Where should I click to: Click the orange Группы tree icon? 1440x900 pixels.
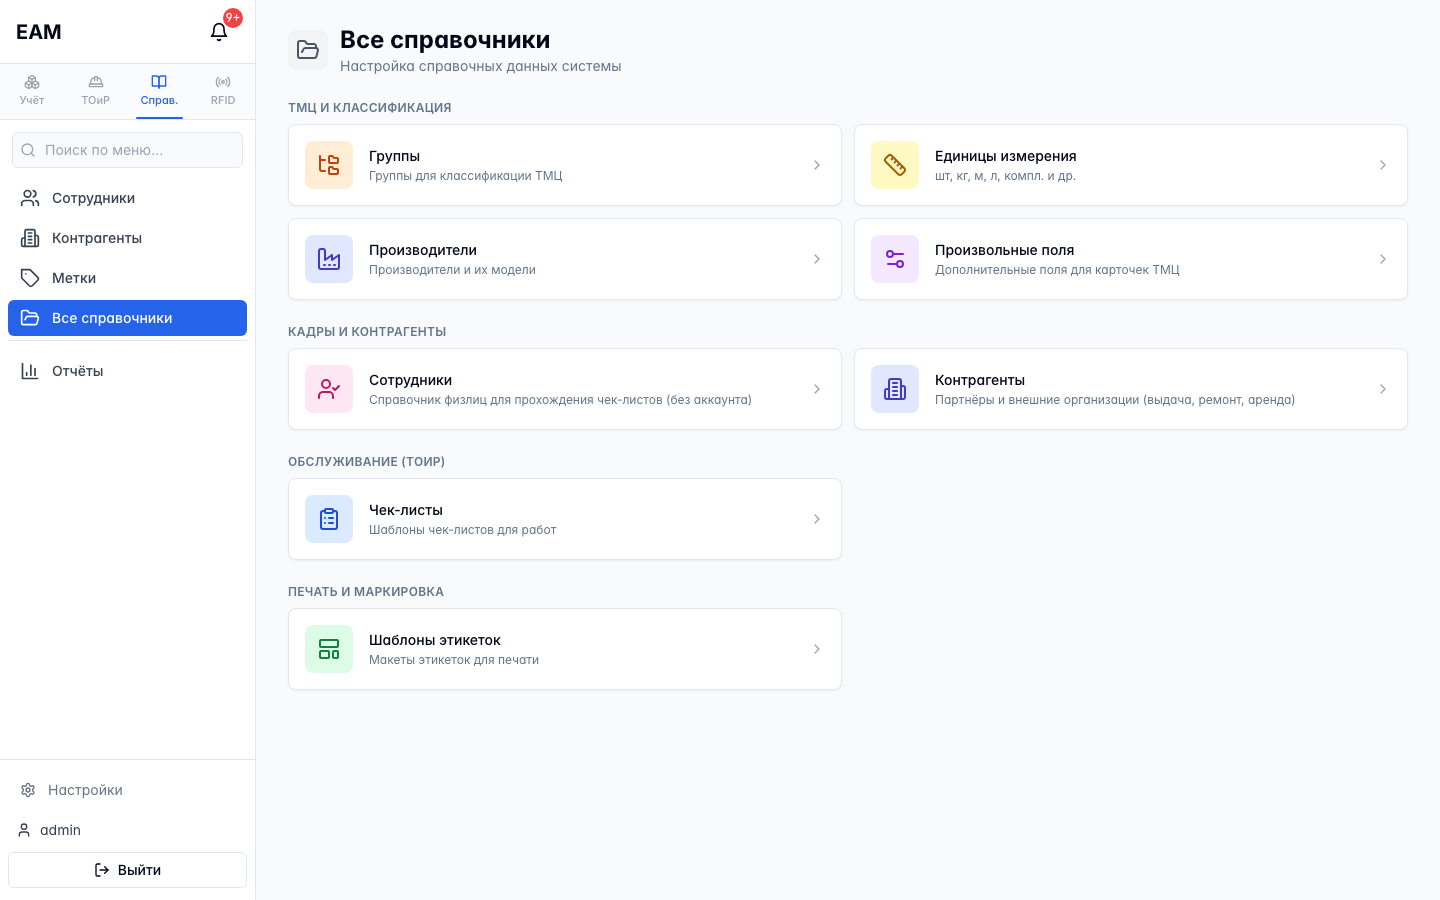point(329,165)
